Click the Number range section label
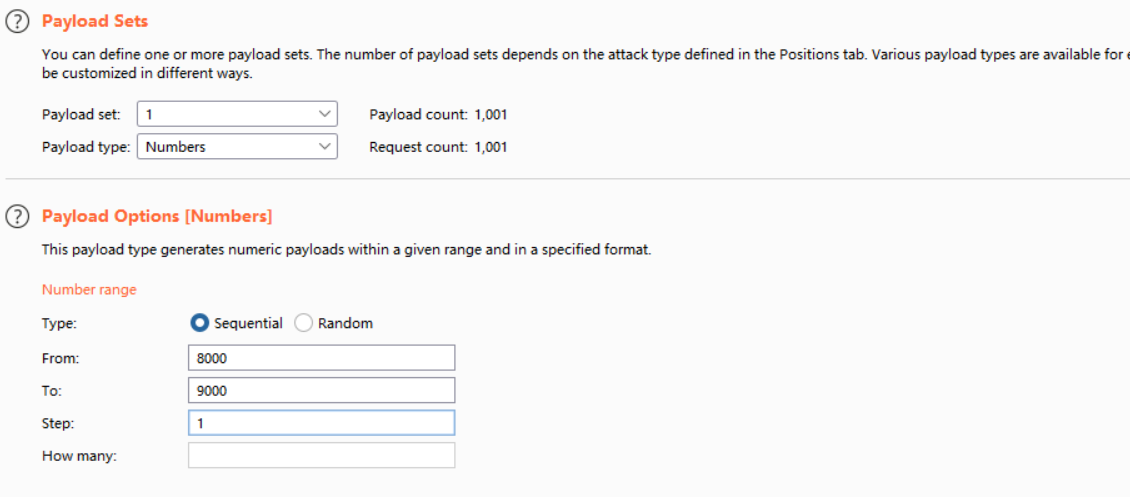This screenshot has width=1130, height=497. 89,290
